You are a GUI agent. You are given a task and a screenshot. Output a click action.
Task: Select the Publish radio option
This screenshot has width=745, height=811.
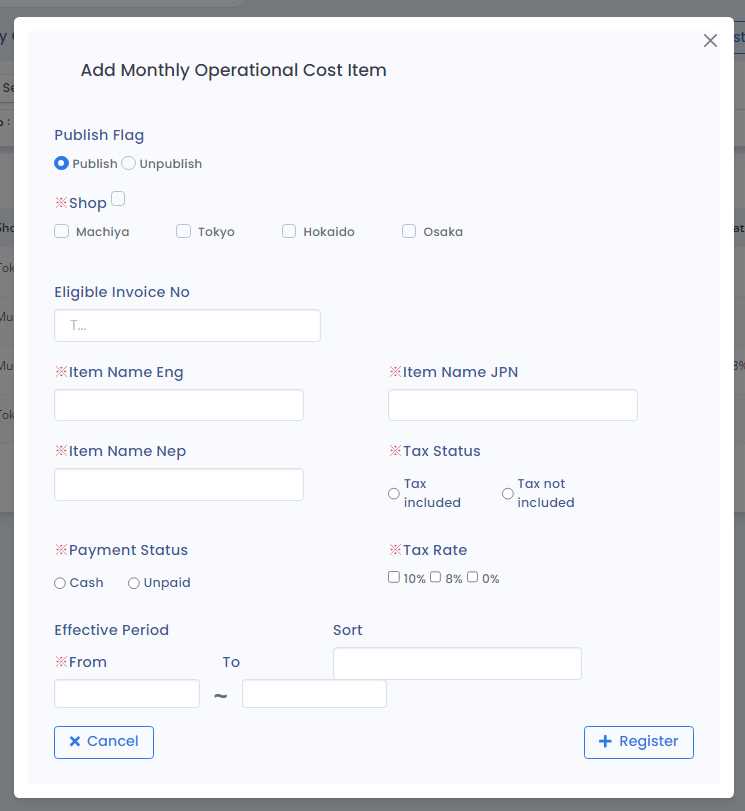(61, 163)
